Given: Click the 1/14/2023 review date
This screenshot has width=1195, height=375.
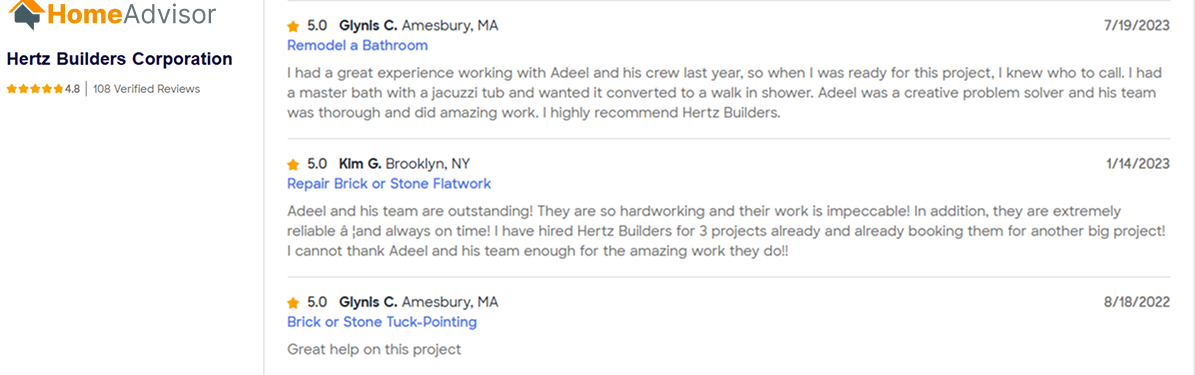Looking at the screenshot, I should point(1138,164).
